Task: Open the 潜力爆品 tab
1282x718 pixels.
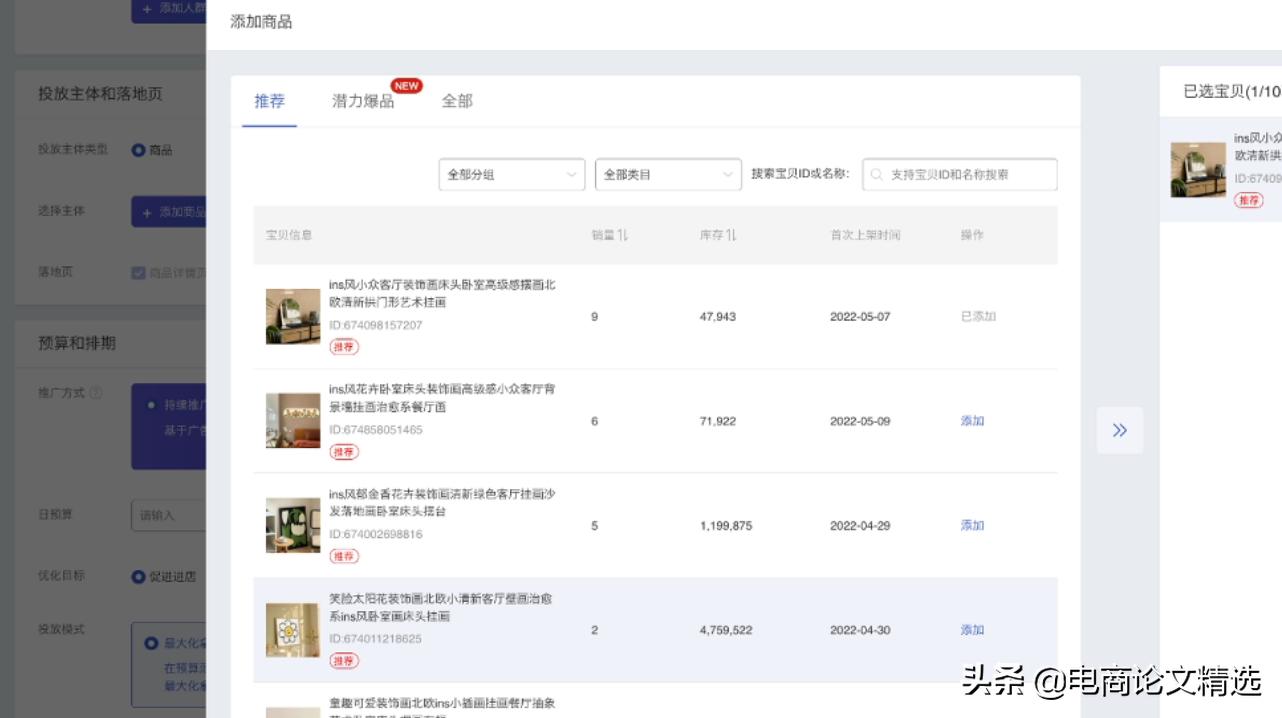Action: pyautogui.click(x=362, y=101)
